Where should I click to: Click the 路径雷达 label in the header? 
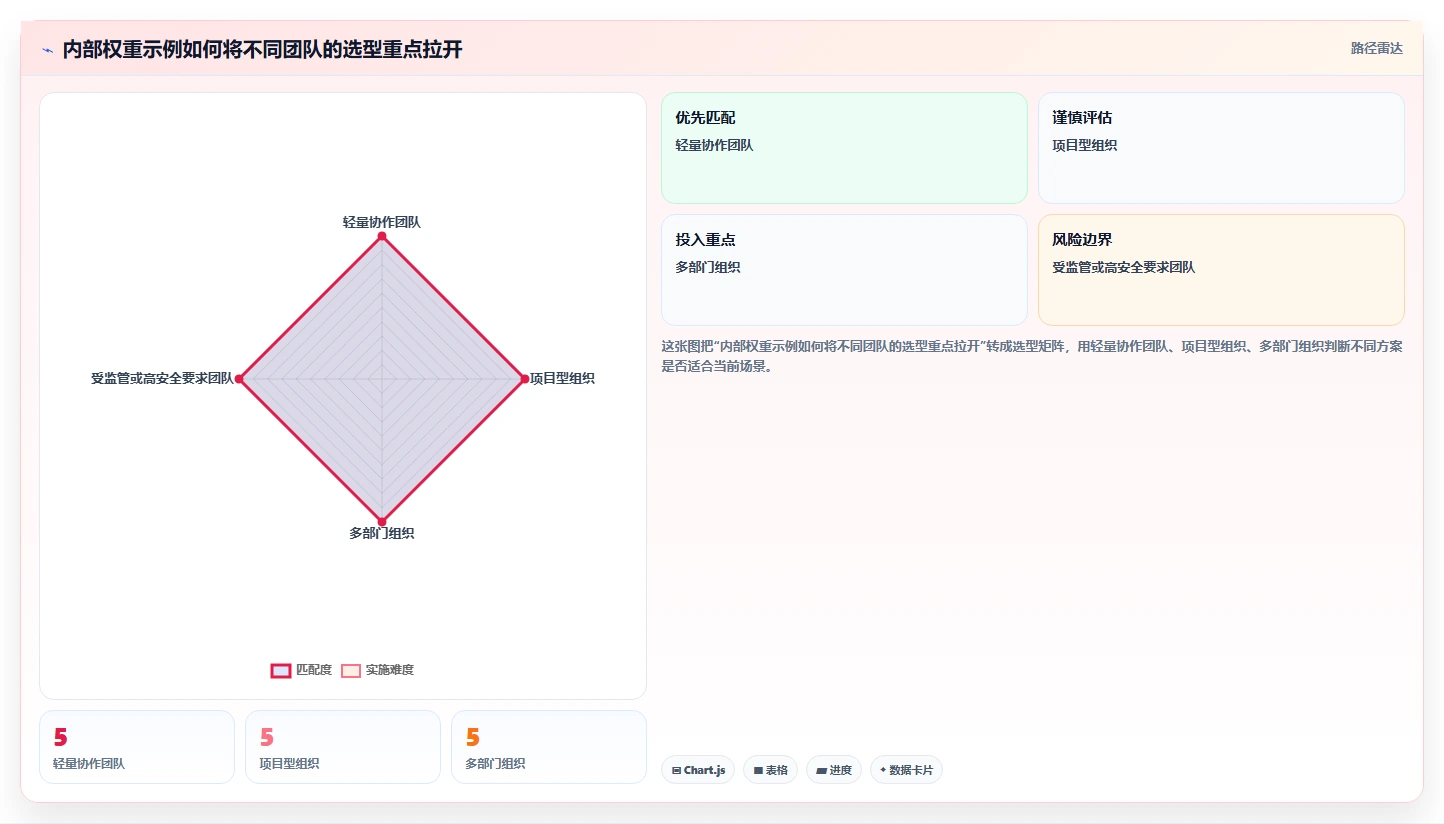pyautogui.click(x=1377, y=48)
